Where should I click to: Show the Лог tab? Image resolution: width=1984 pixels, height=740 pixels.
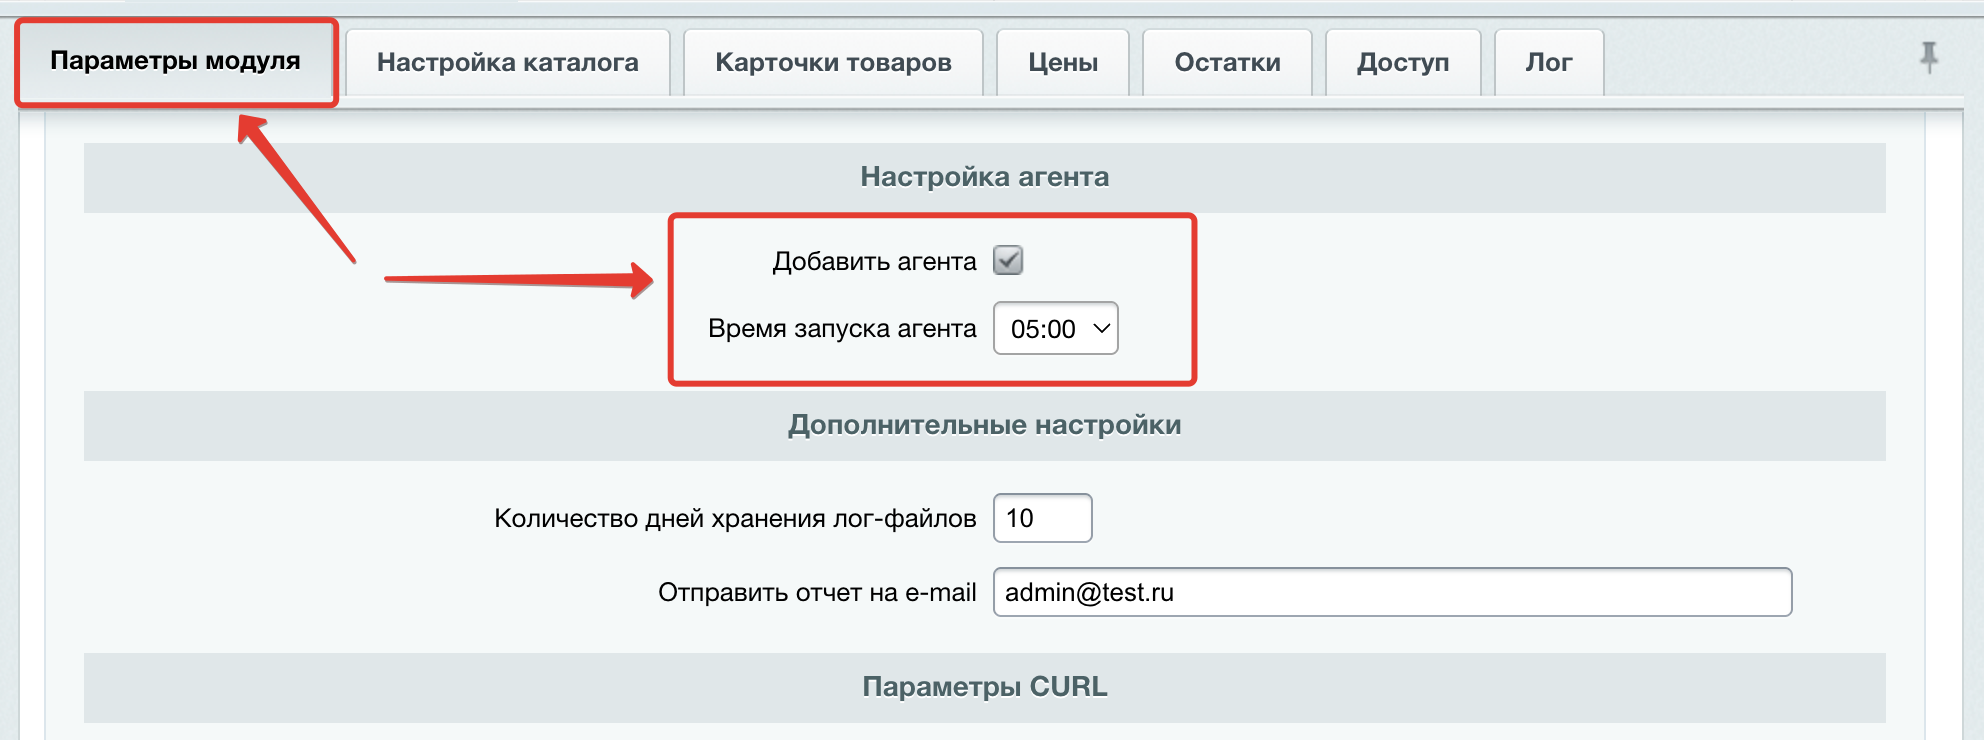pyautogui.click(x=1548, y=62)
